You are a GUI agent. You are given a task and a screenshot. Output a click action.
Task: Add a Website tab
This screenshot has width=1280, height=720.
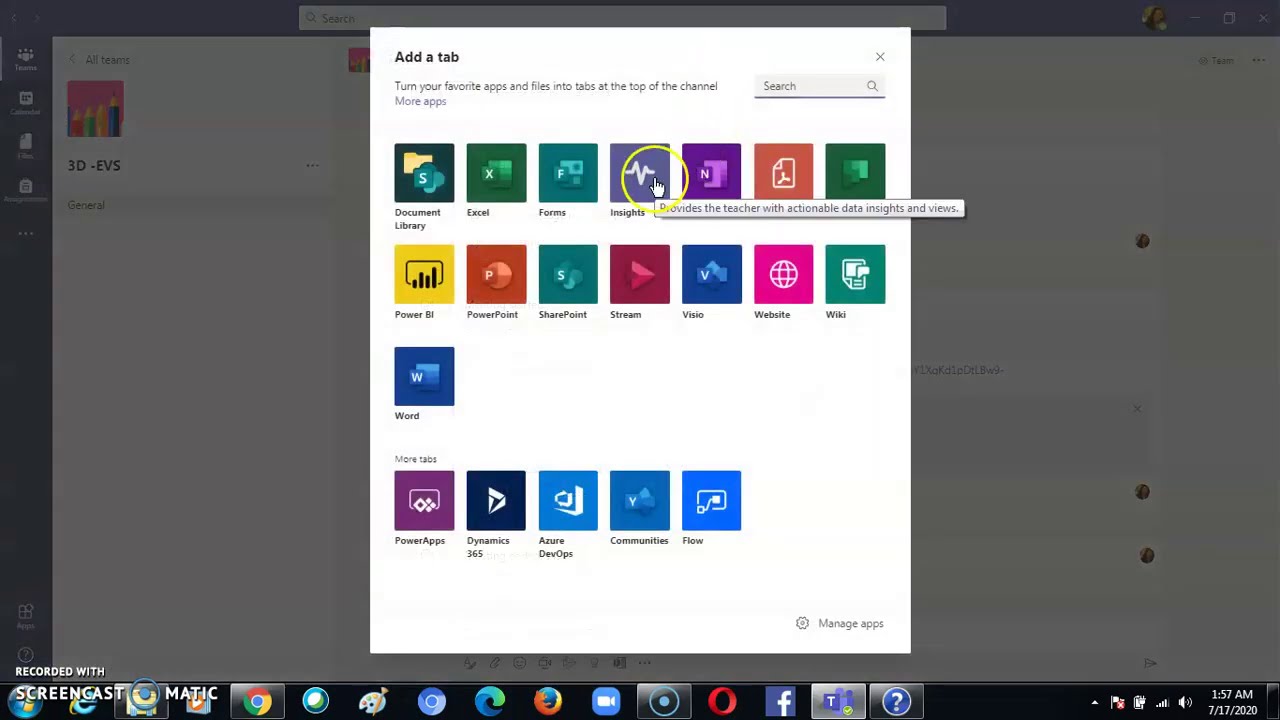(784, 274)
